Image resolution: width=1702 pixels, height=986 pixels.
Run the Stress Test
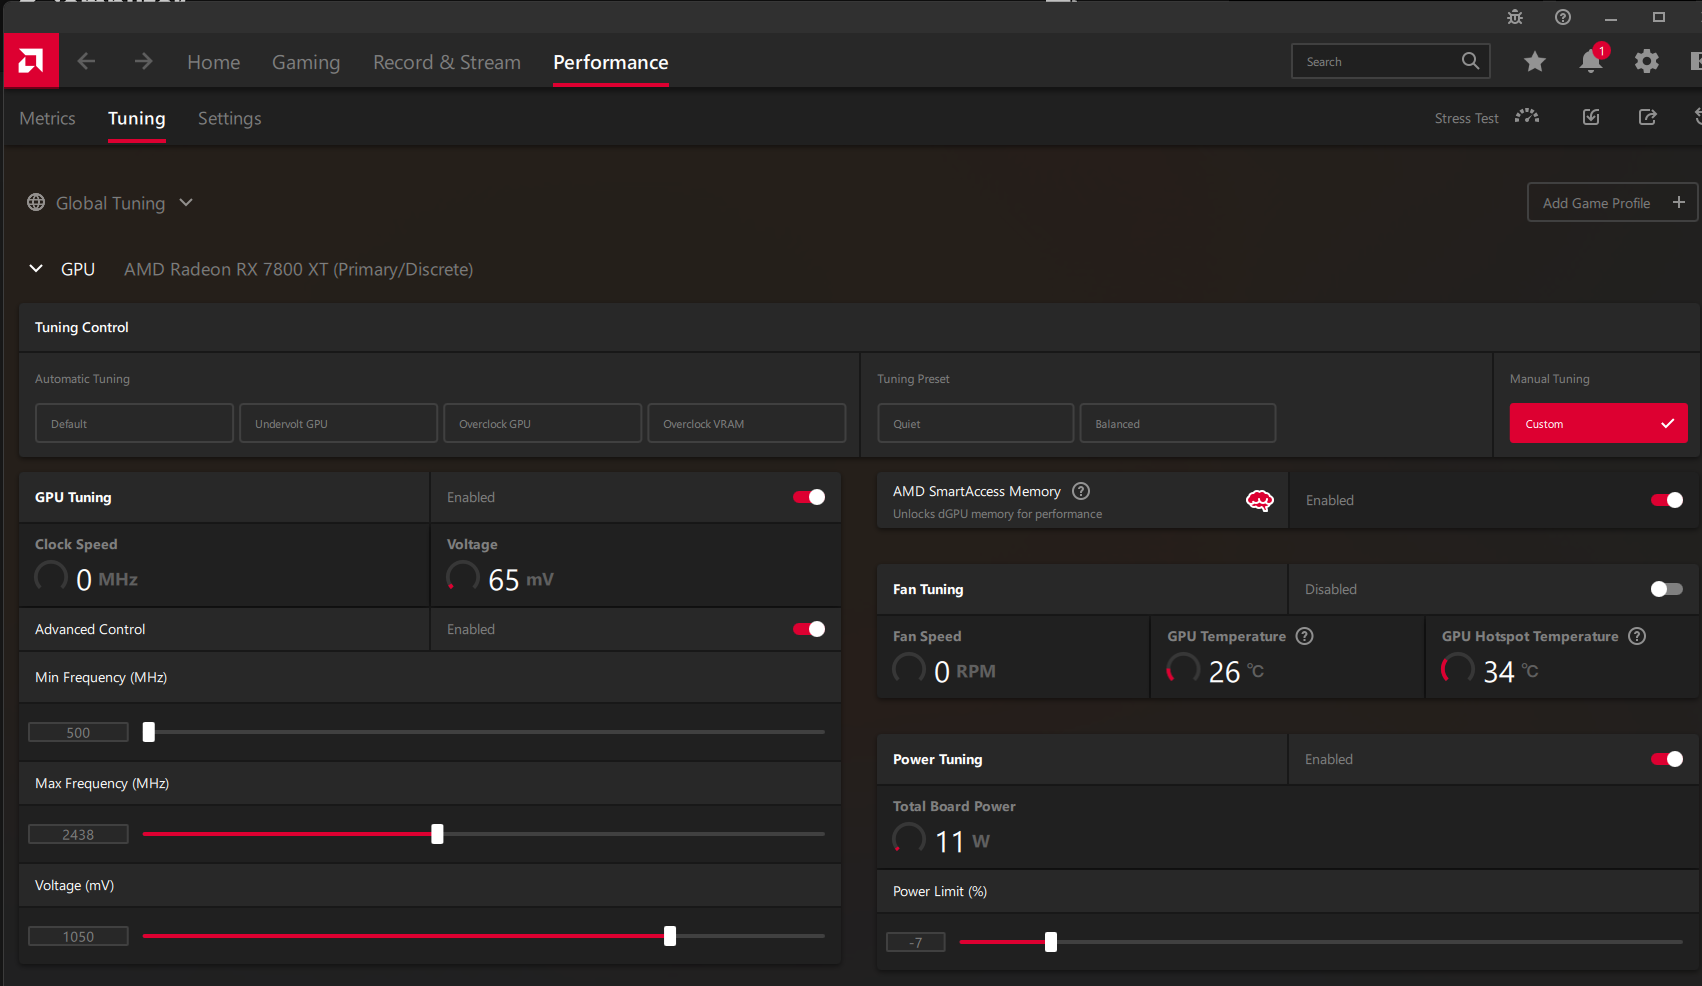pos(1487,118)
